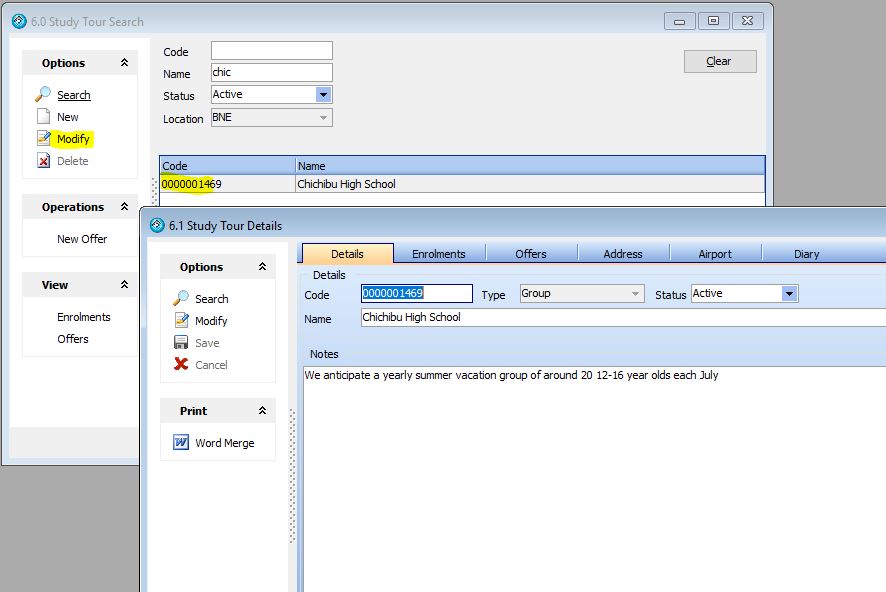
Task: Switch to the Enrolments tab
Action: (x=439, y=254)
